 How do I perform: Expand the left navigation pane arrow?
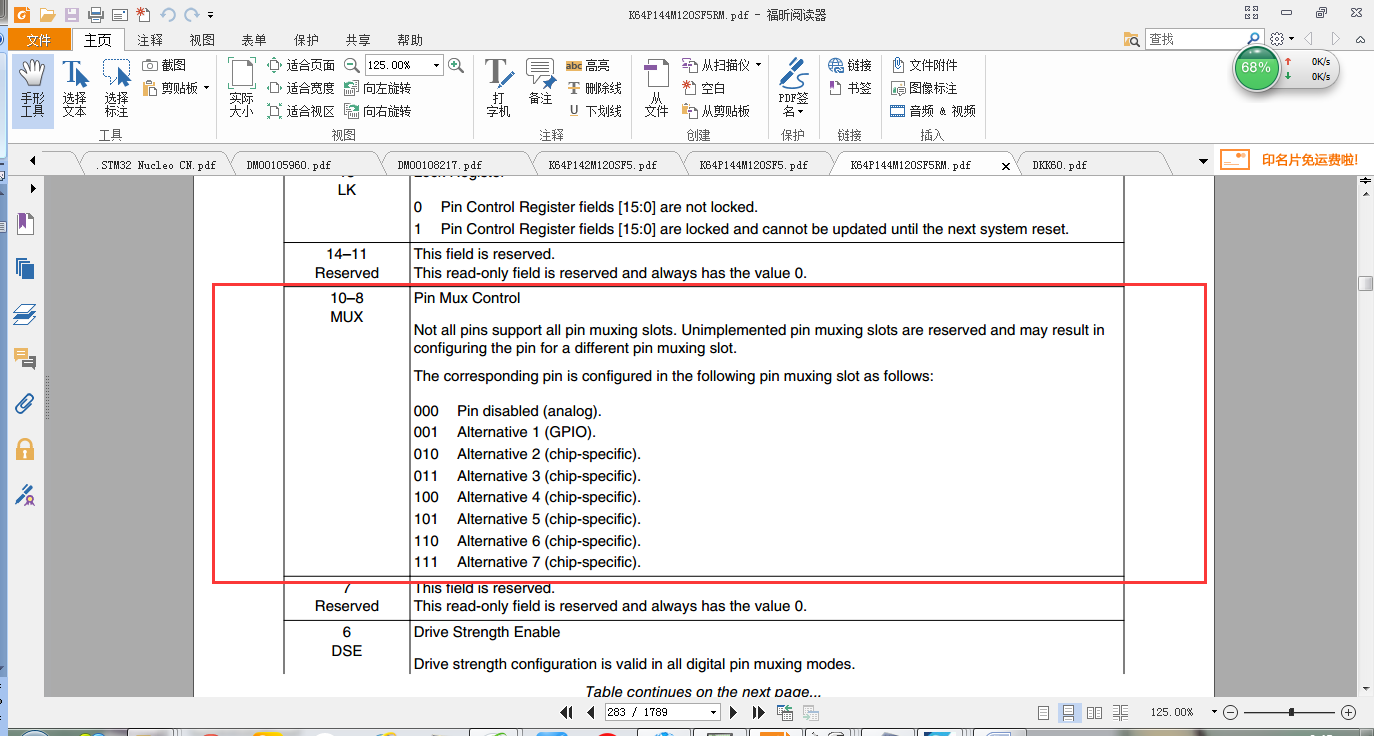(x=33, y=188)
